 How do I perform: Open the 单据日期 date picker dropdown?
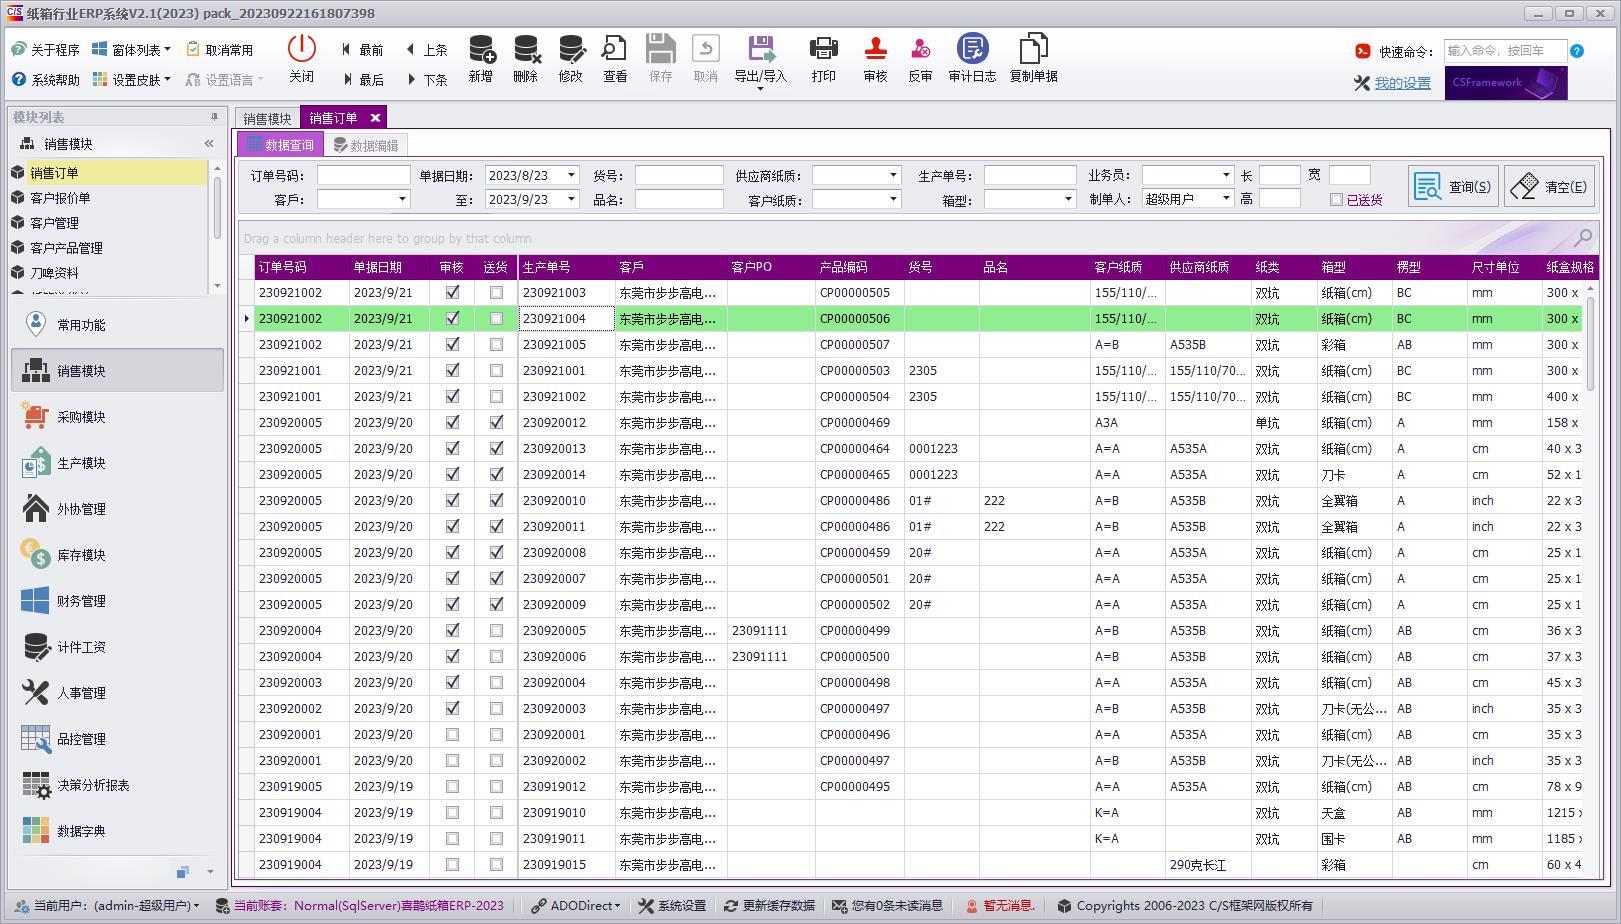pos(572,174)
